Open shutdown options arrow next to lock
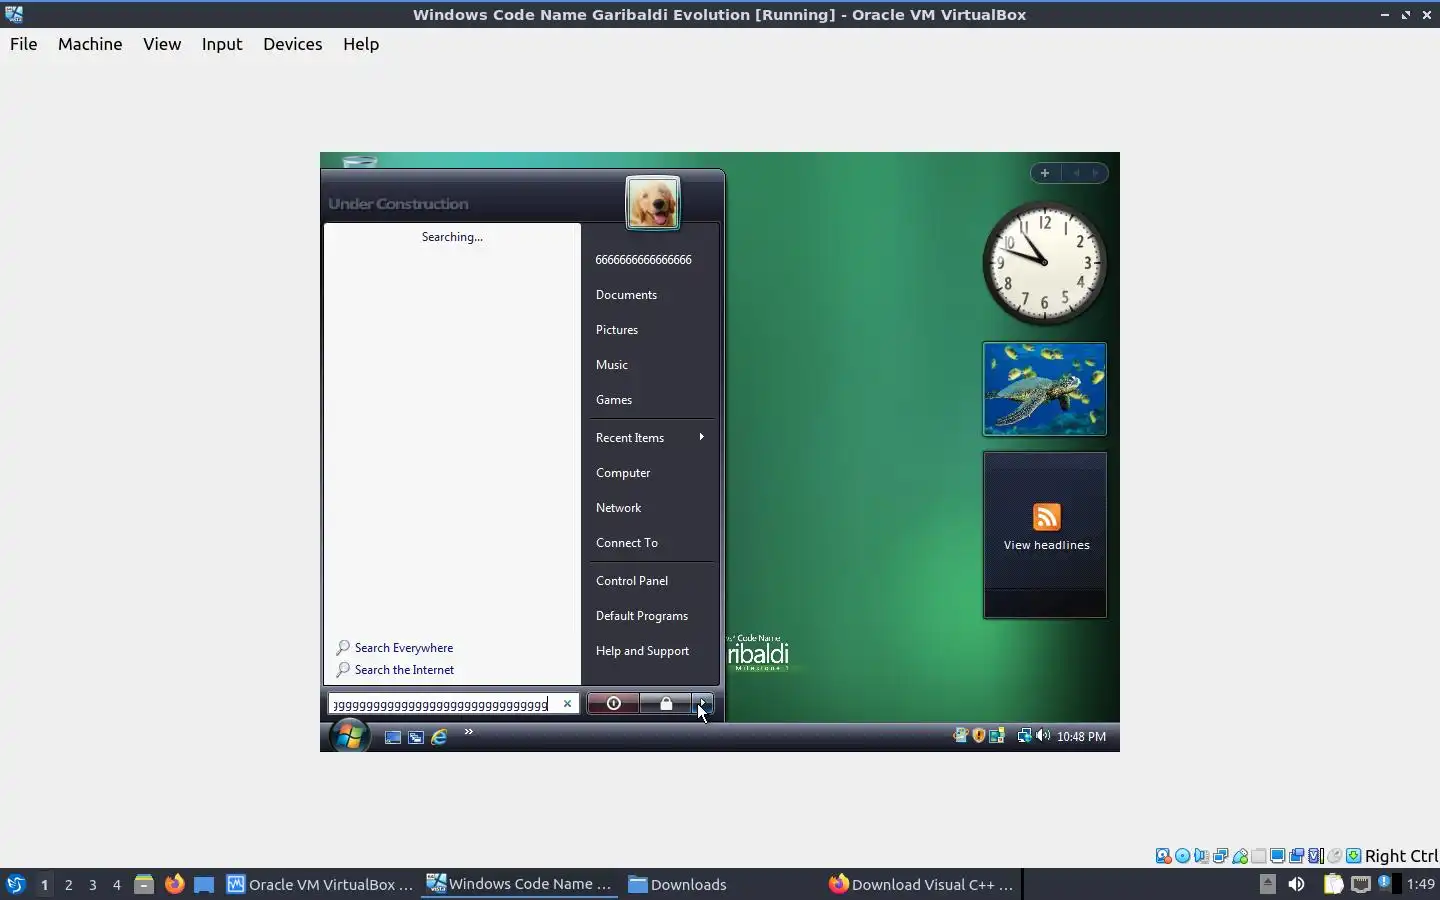 pos(703,704)
